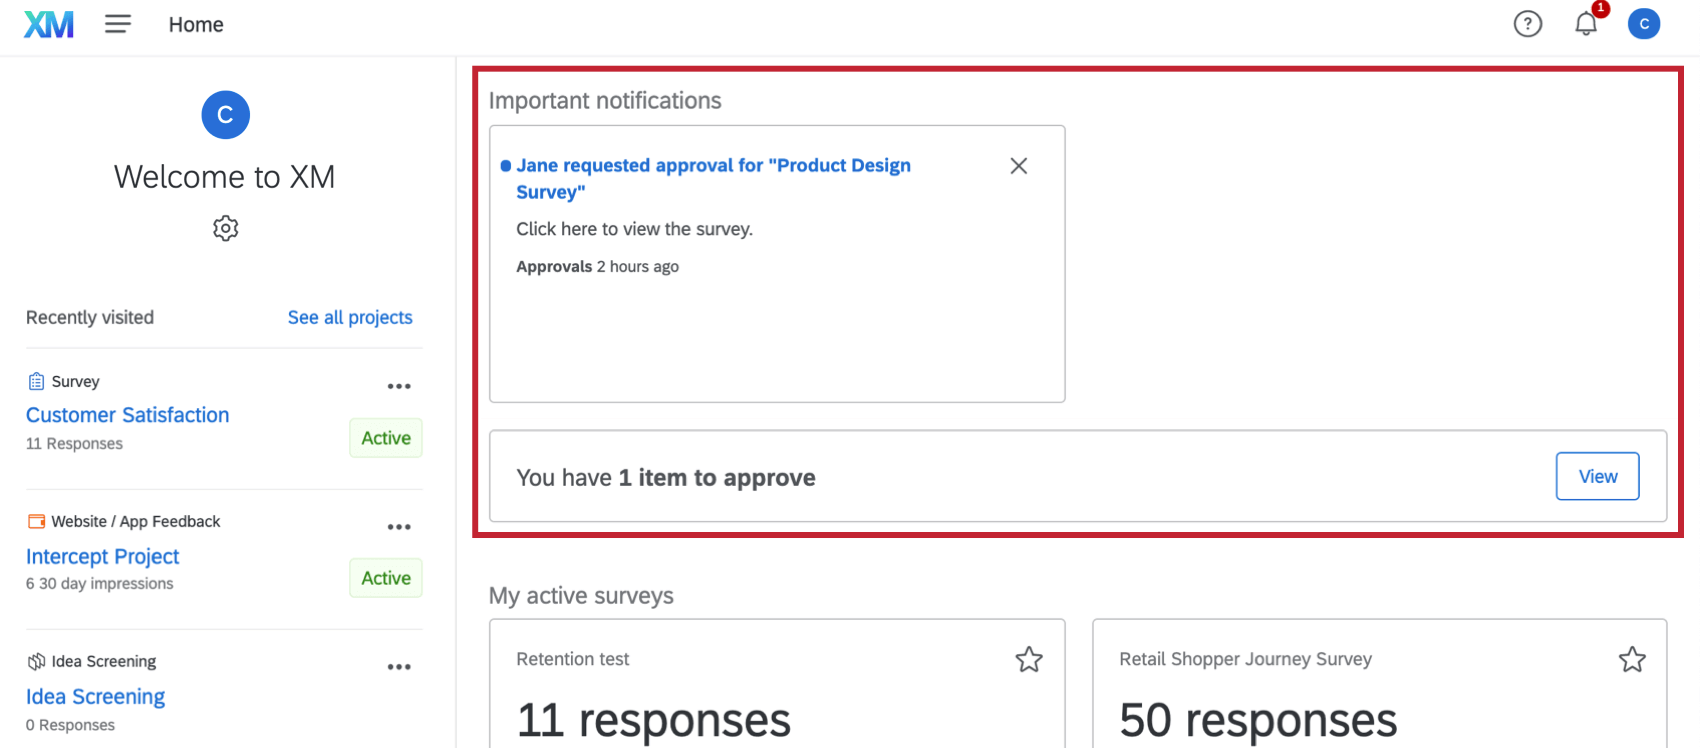Open the help question mark icon
The width and height of the screenshot is (1700, 748).
(1527, 24)
